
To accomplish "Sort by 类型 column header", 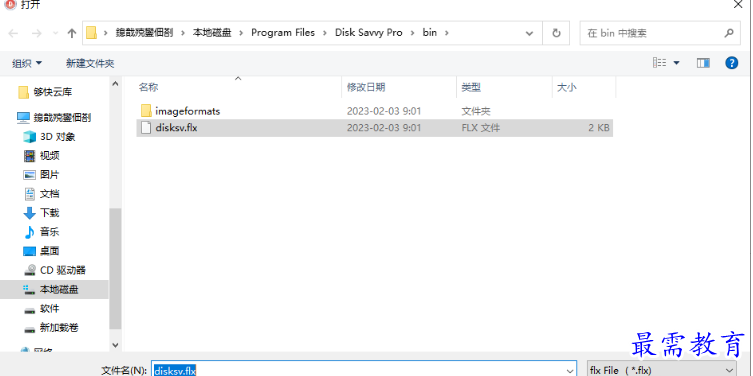I will [471, 87].
